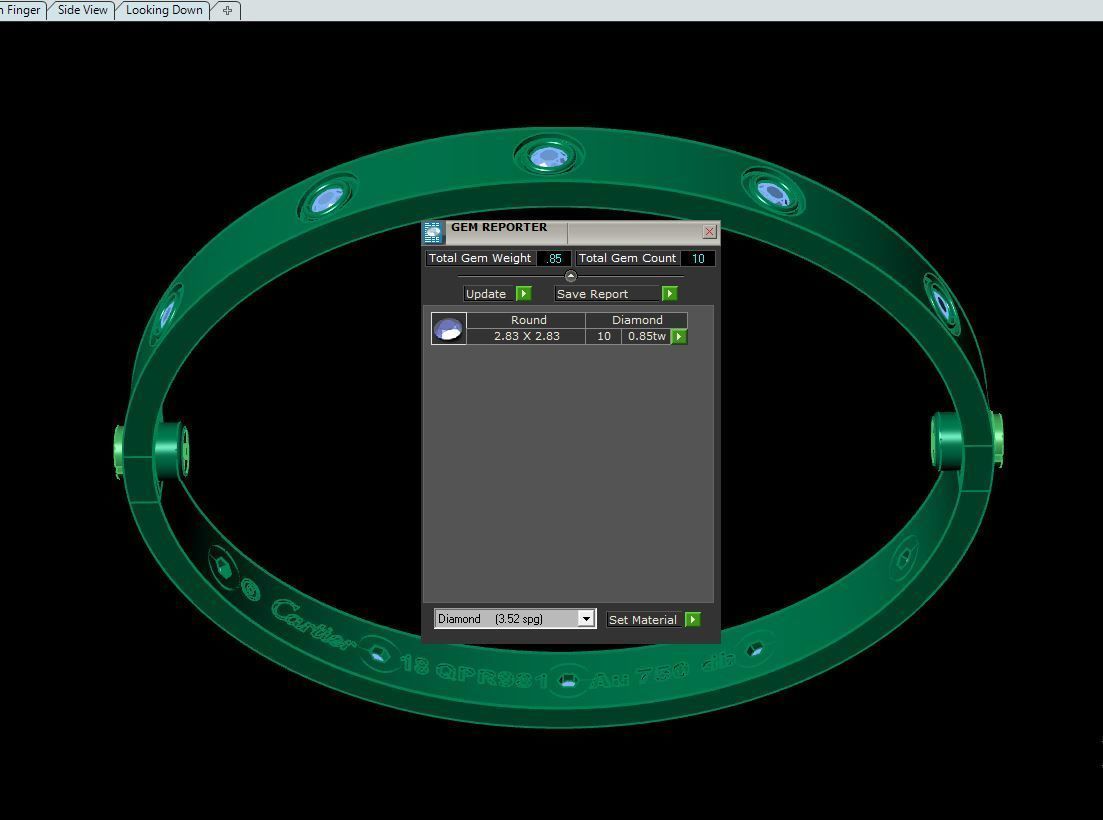Image resolution: width=1103 pixels, height=820 pixels.
Task: Click the Total Gem Weight value field
Action: coord(554,258)
